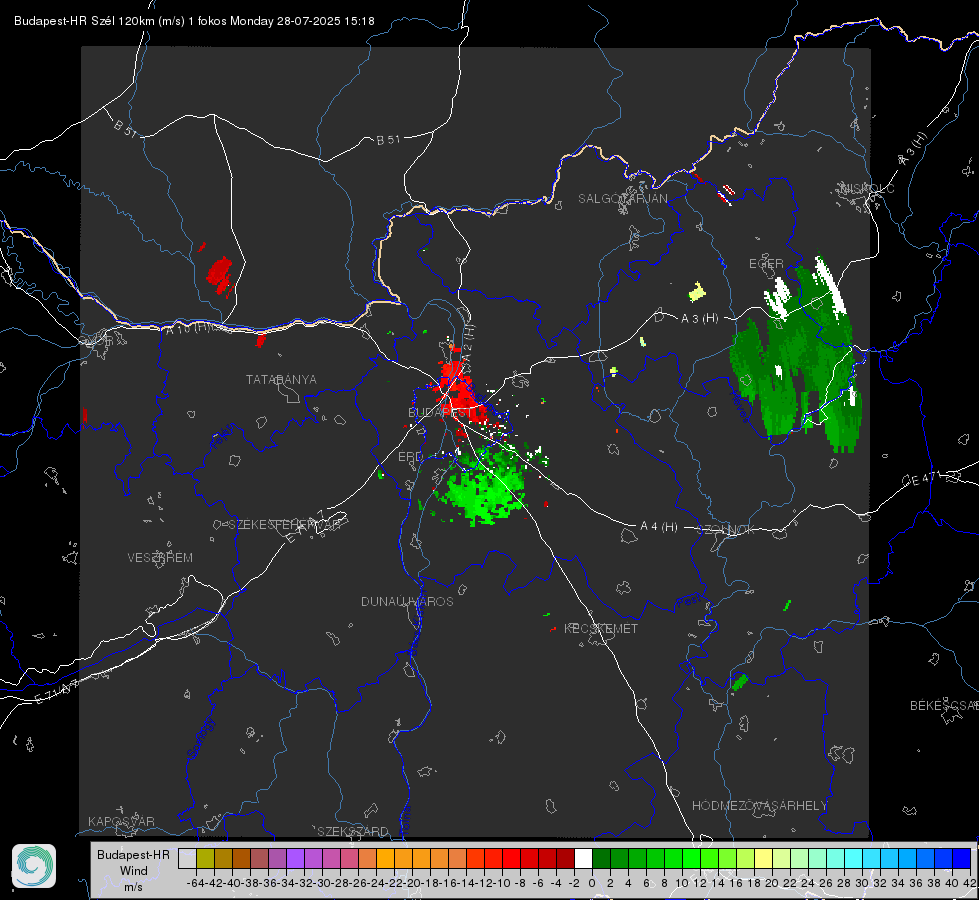Screen dimensions: 979x900
Task: Select the DUNAUJVAROS city label
Action: coord(407,601)
